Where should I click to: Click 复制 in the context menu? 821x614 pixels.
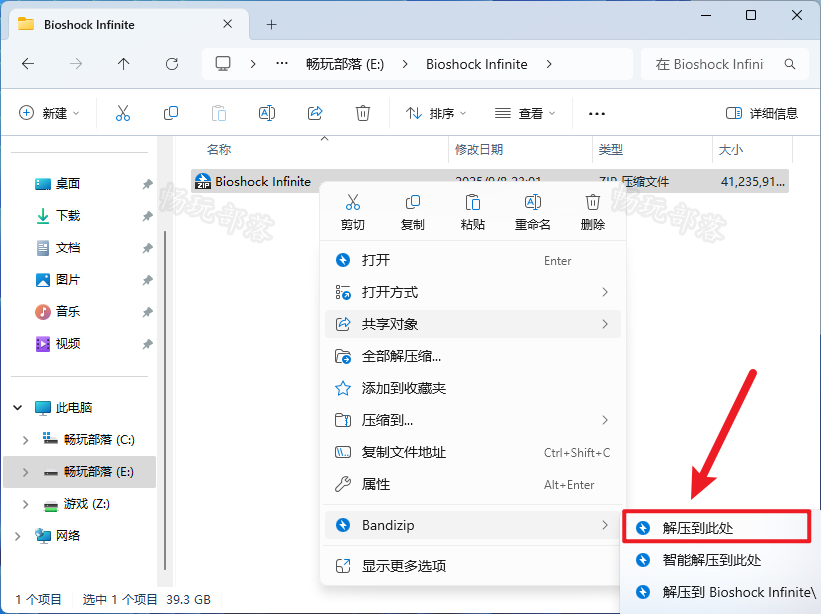[x=413, y=213]
